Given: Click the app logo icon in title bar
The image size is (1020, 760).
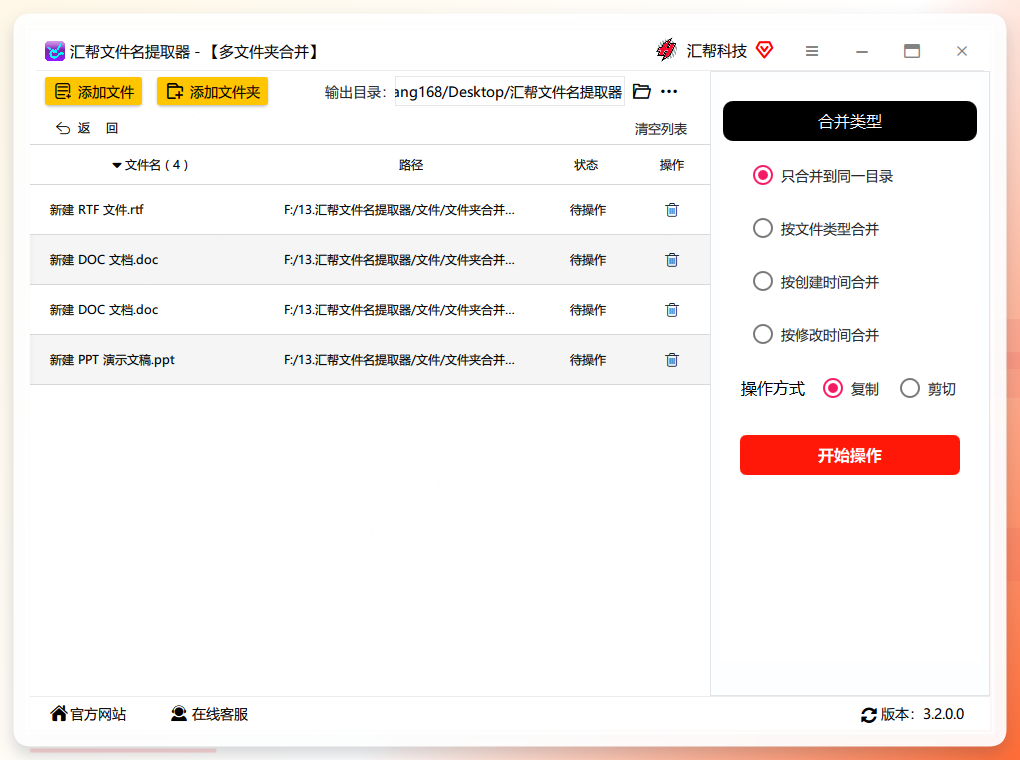Looking at the screenshot, I should tap(55, 51).
